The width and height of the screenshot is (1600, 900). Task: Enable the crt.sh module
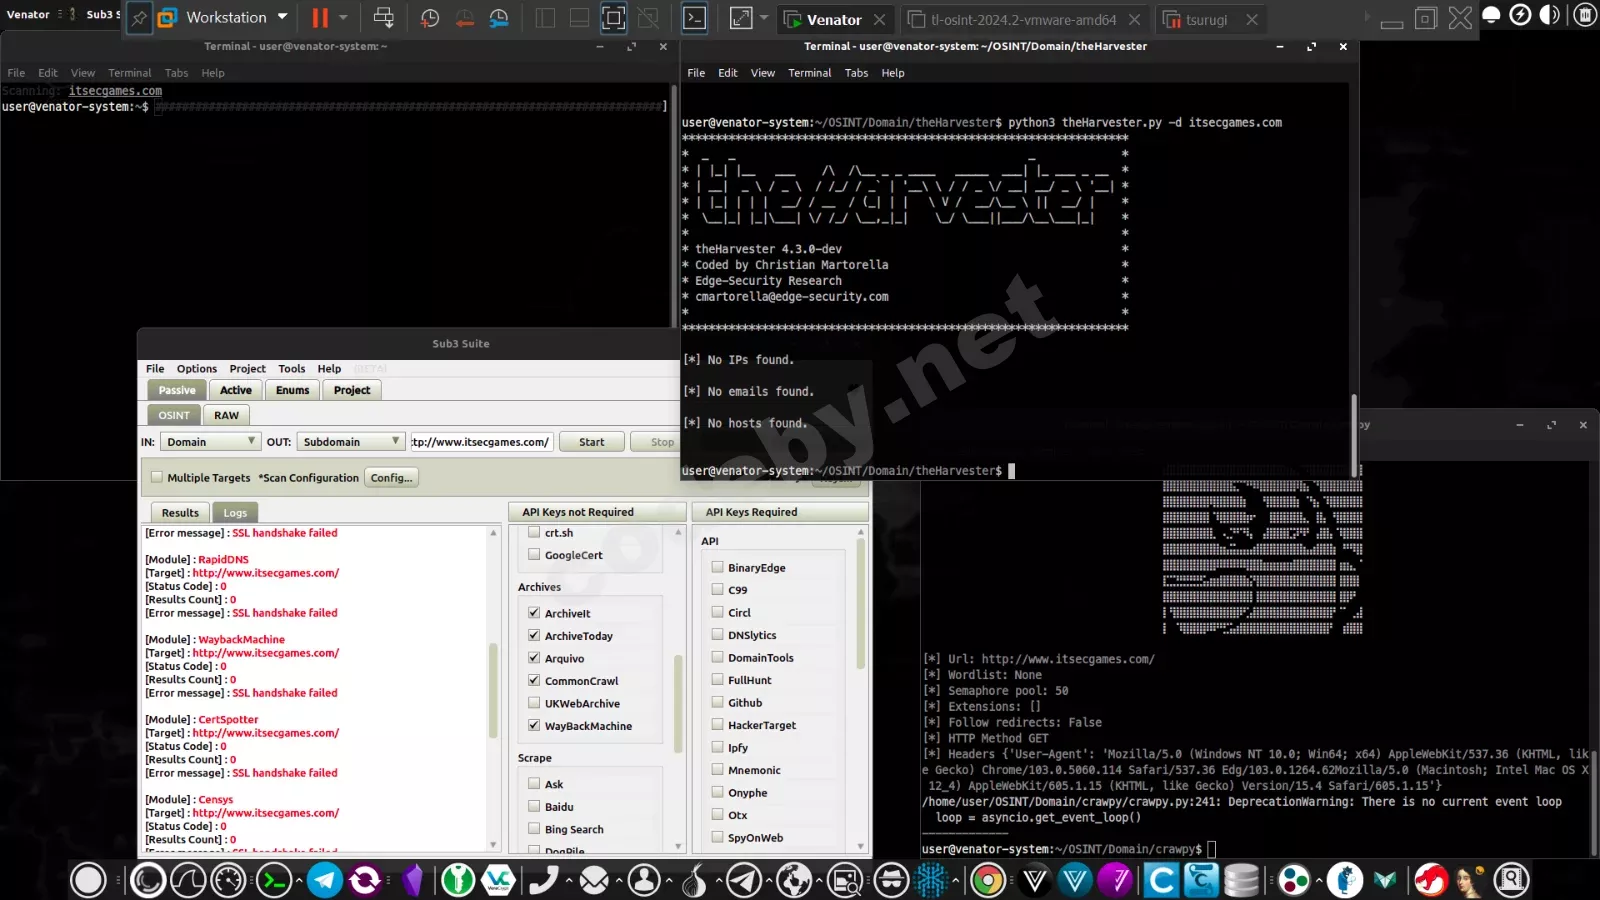point(535,533)
